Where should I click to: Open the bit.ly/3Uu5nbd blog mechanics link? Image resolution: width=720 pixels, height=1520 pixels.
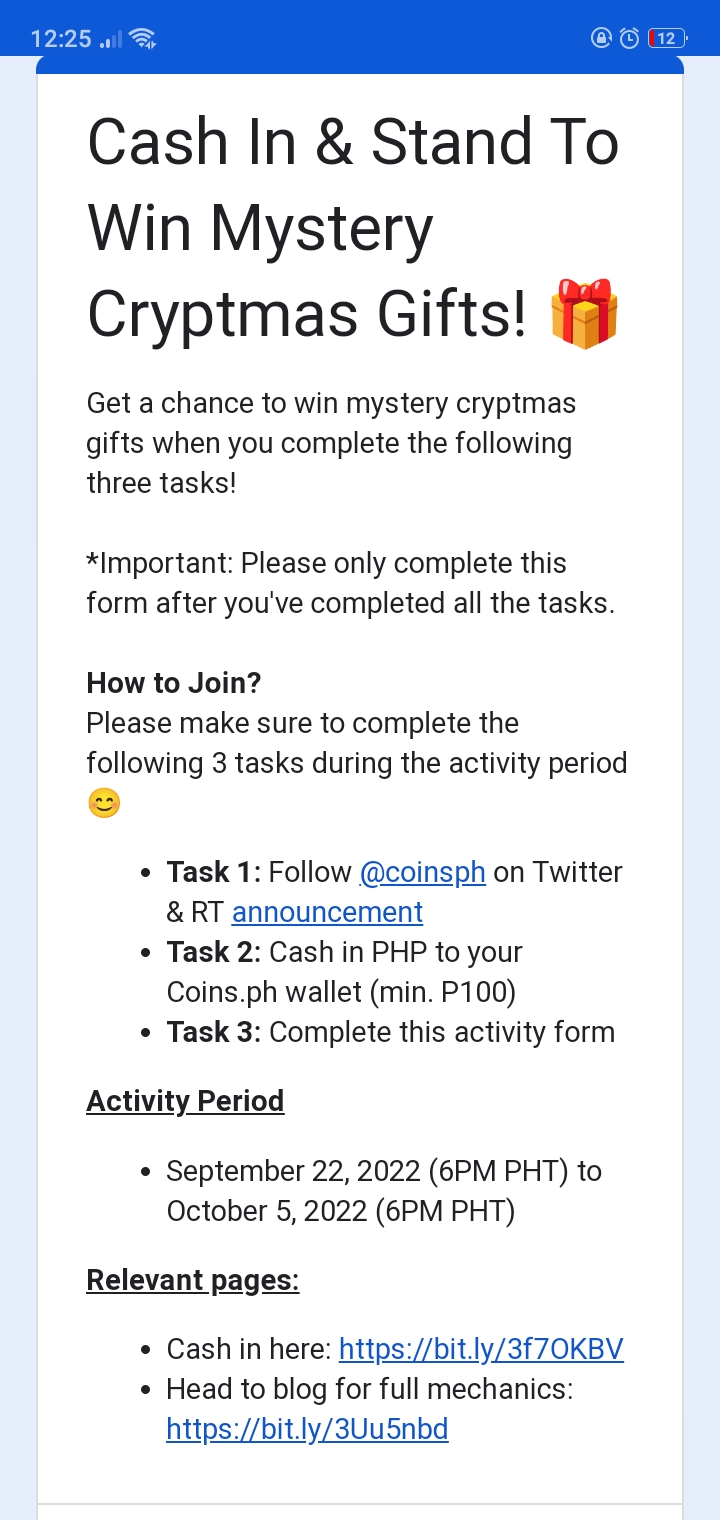click(x=307, y=1429)
